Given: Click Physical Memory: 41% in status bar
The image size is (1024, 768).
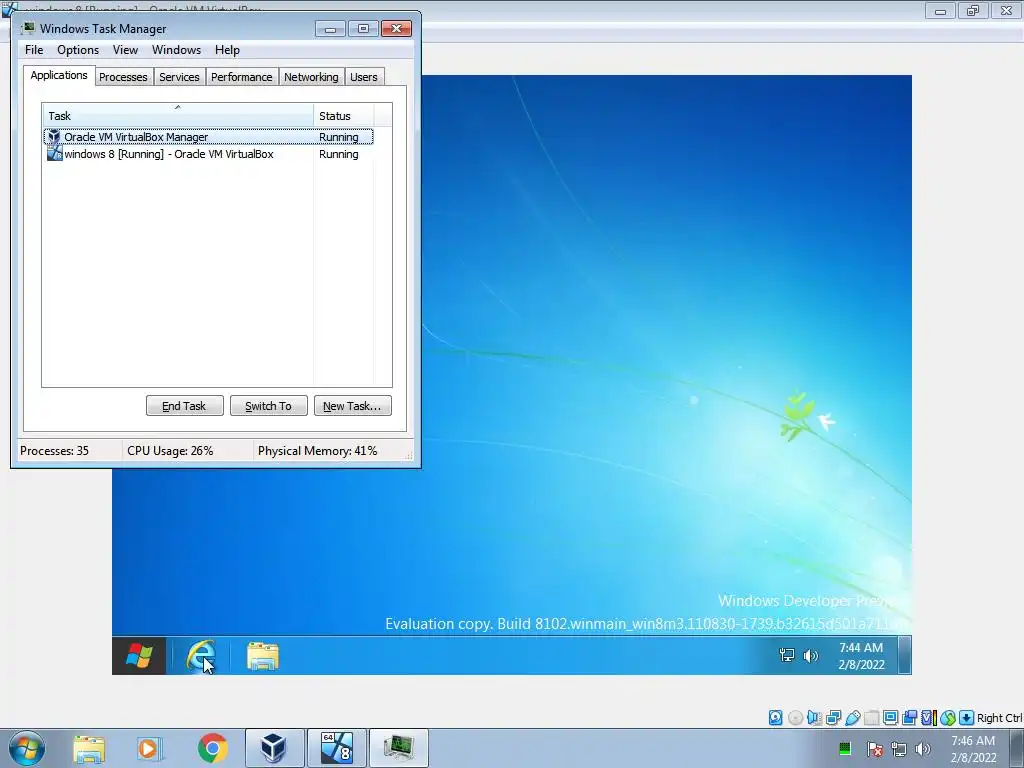Looking at the screenshot, I should pos(317,451).
